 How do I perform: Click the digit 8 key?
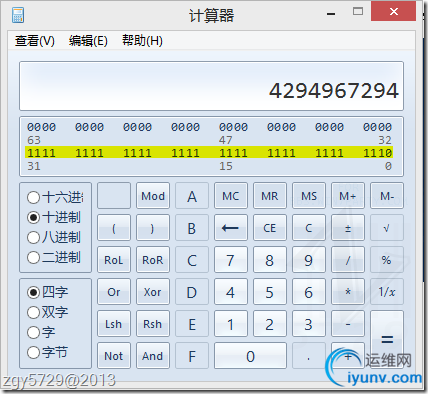(270, 260)
